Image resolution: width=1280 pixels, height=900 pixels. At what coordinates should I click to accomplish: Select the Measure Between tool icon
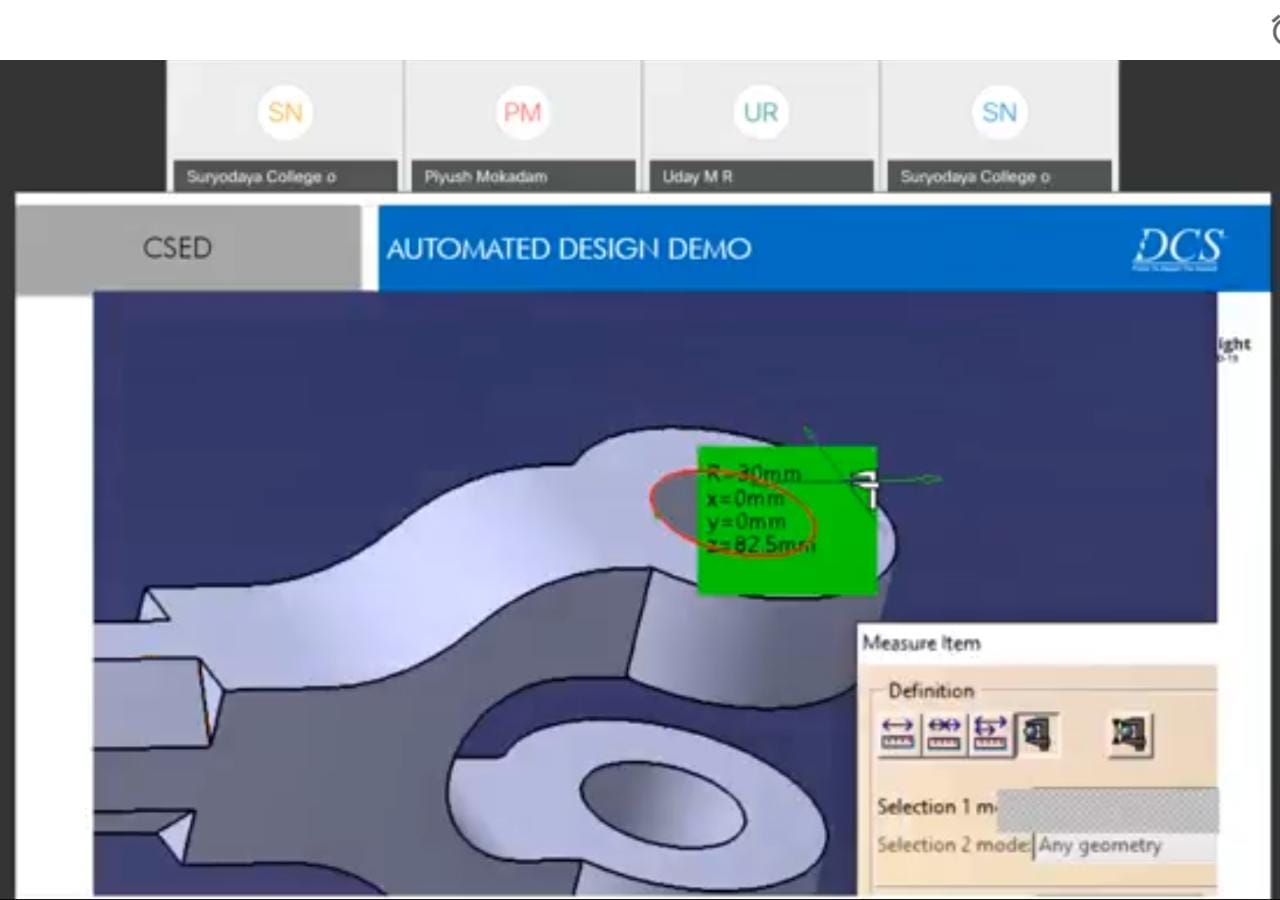point(899,735)
